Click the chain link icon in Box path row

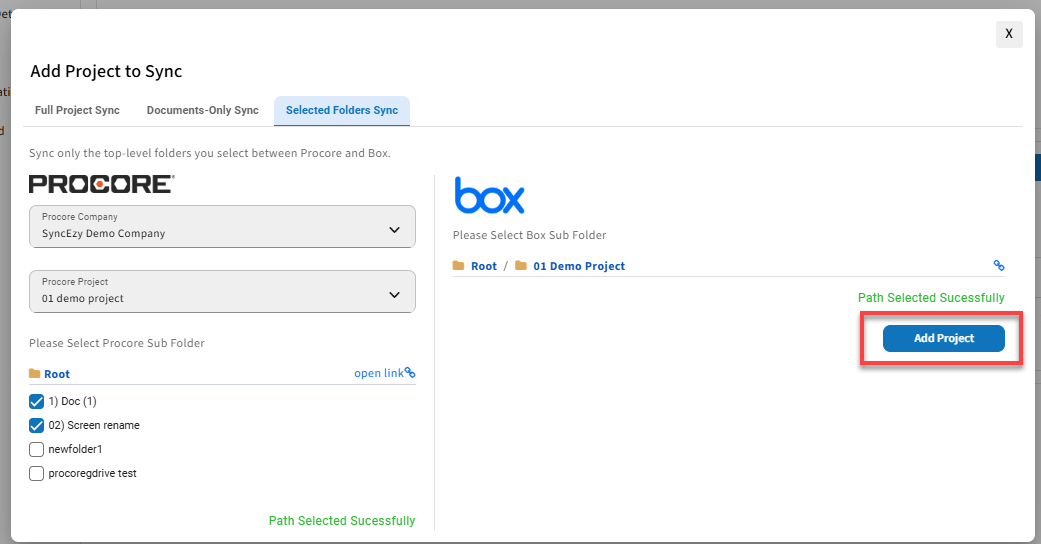[999, 265]
